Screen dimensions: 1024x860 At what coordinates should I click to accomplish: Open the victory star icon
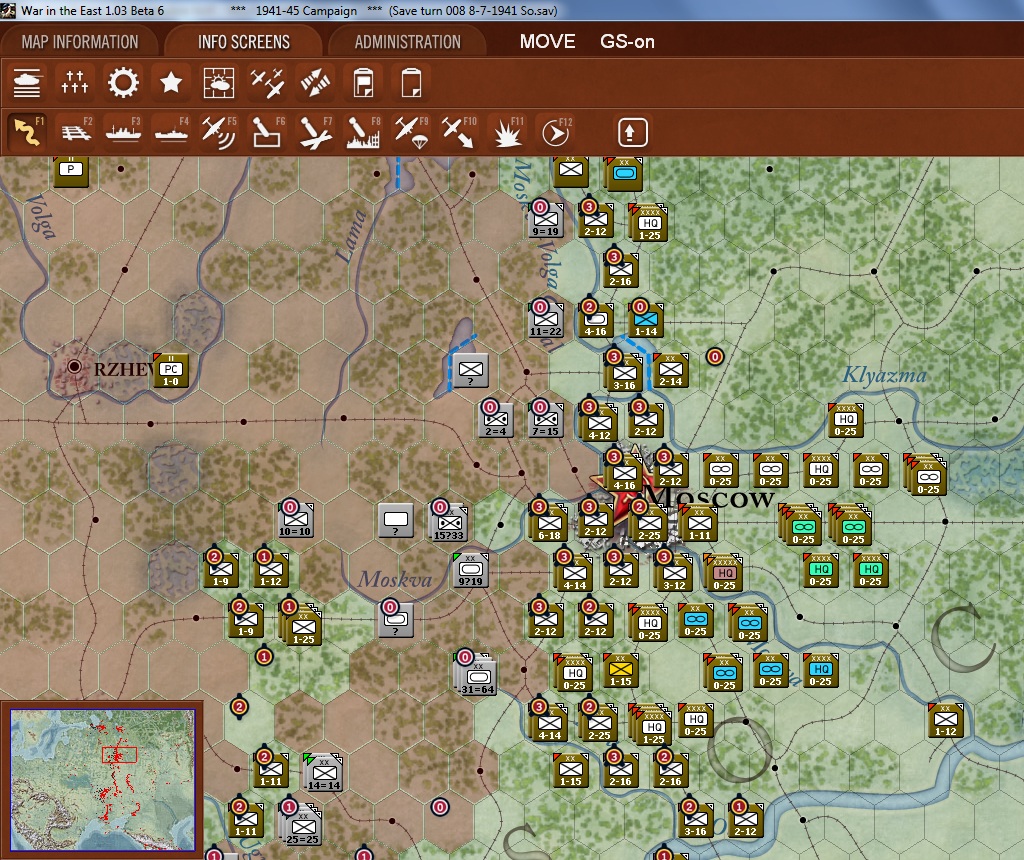[171, 83]
